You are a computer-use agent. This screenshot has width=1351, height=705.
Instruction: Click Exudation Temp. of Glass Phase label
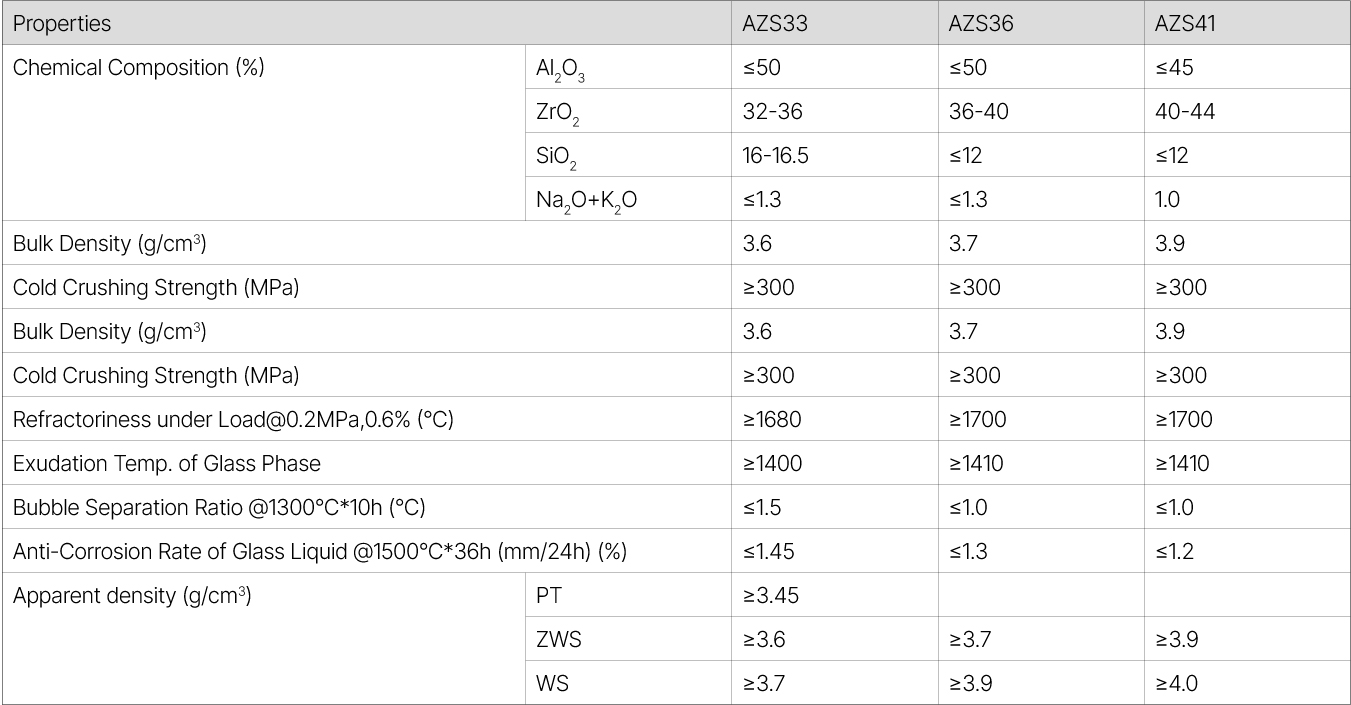(166, 463)
